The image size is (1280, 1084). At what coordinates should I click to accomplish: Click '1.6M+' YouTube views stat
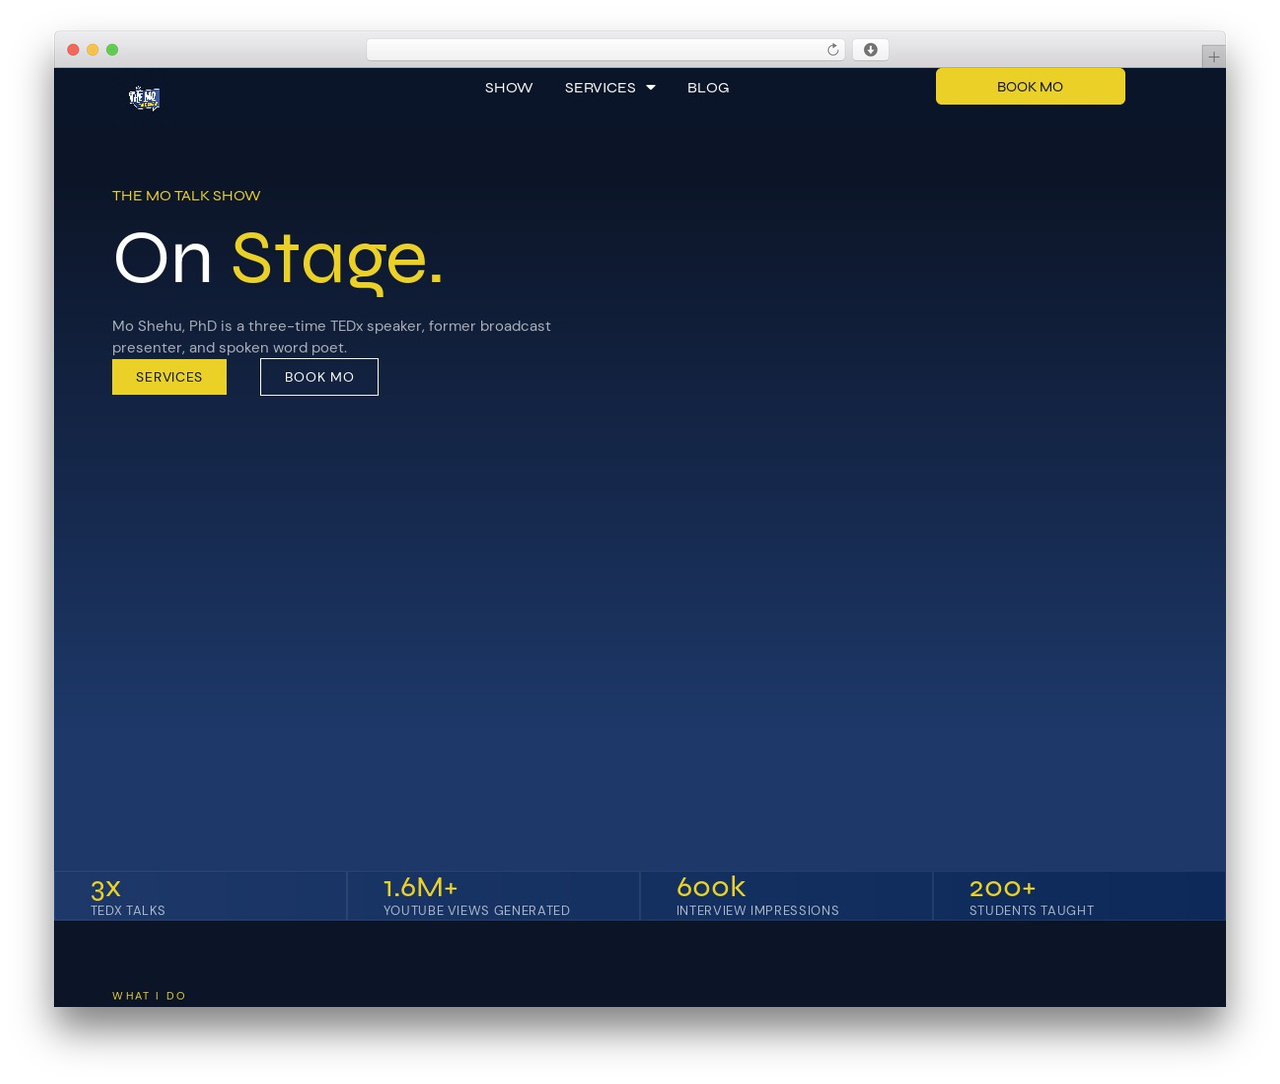click(x=420, y=887)
